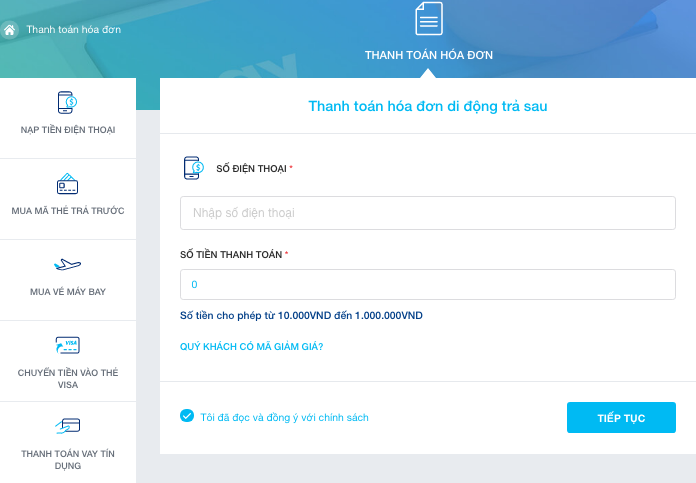The width and height of the screenshot is (696, 483).
Task: Focus the phone number input field
Action: point(428,213)
